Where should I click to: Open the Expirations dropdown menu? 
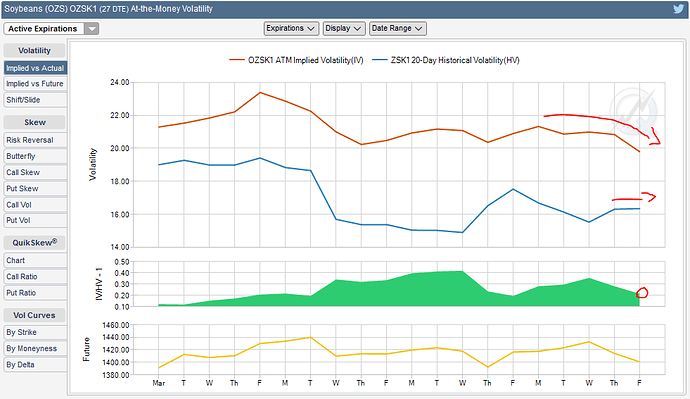(x=291, y=28)
